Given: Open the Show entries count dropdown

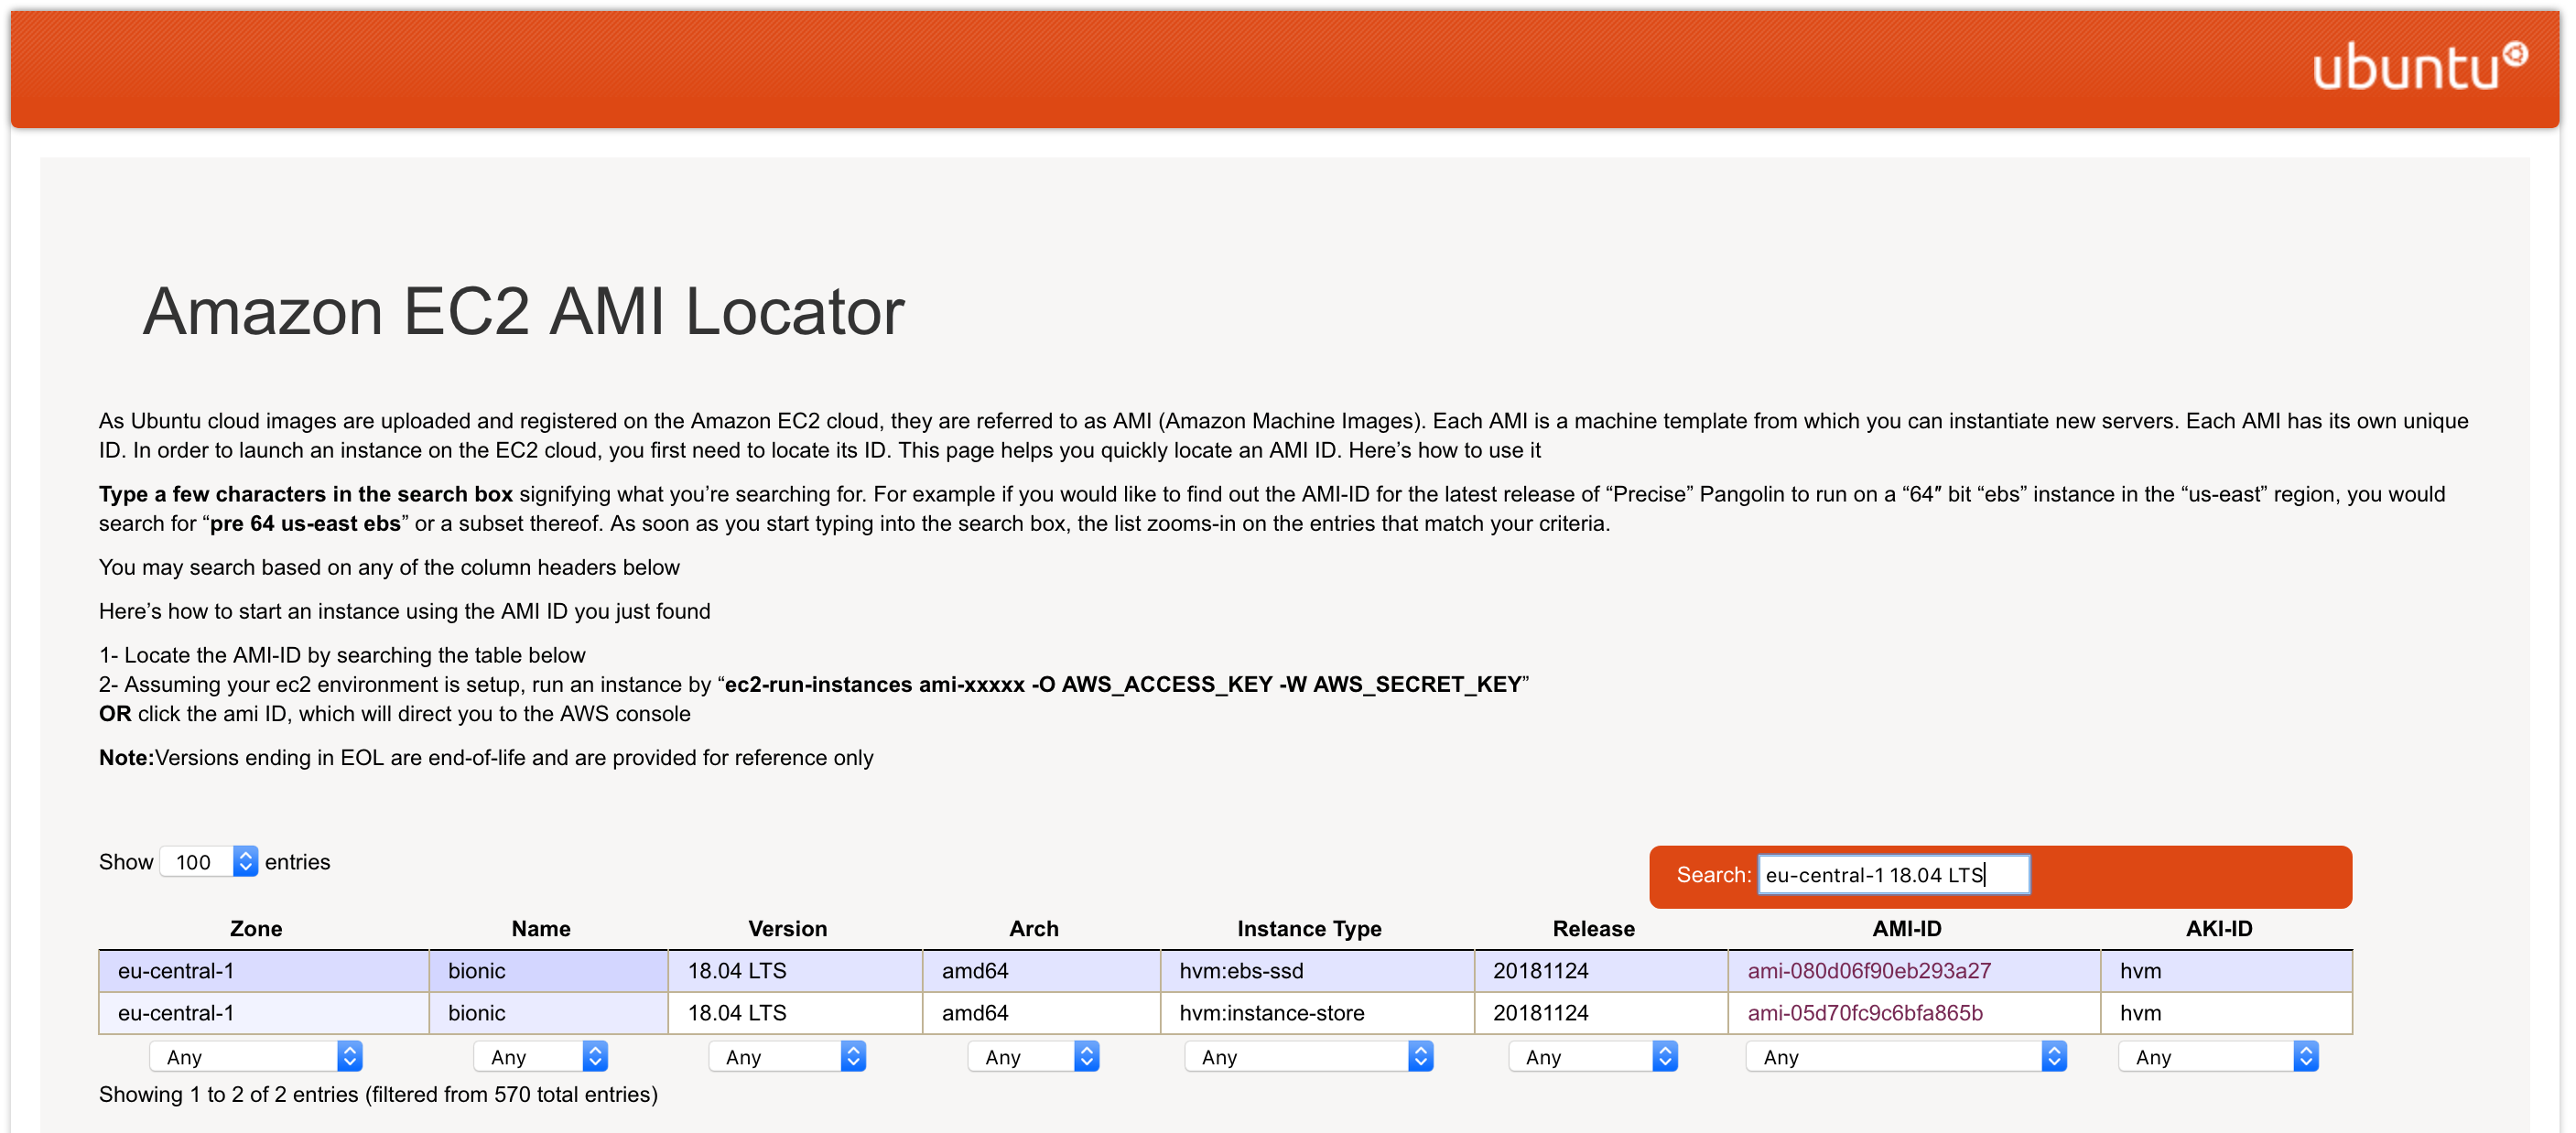Looking at the screenshot, I should tap(209, 861).
